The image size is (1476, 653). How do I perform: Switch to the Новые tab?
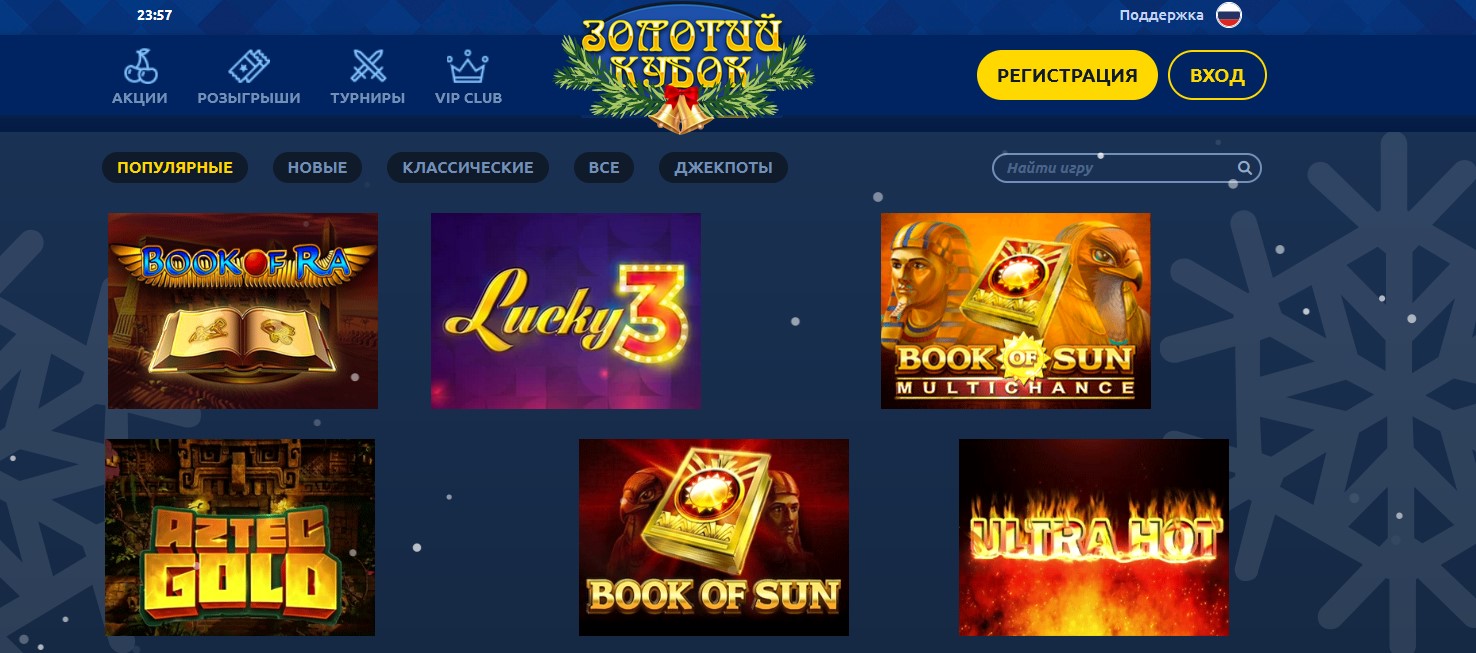coord(318,168)
